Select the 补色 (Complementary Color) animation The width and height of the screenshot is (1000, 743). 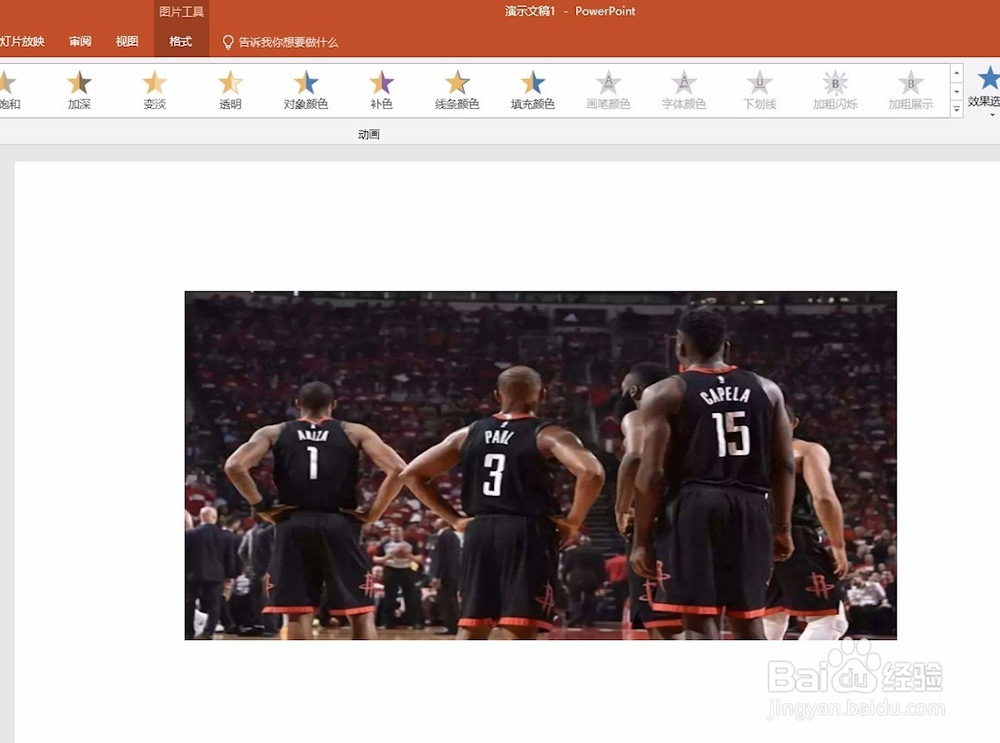[x=381, y=90]
